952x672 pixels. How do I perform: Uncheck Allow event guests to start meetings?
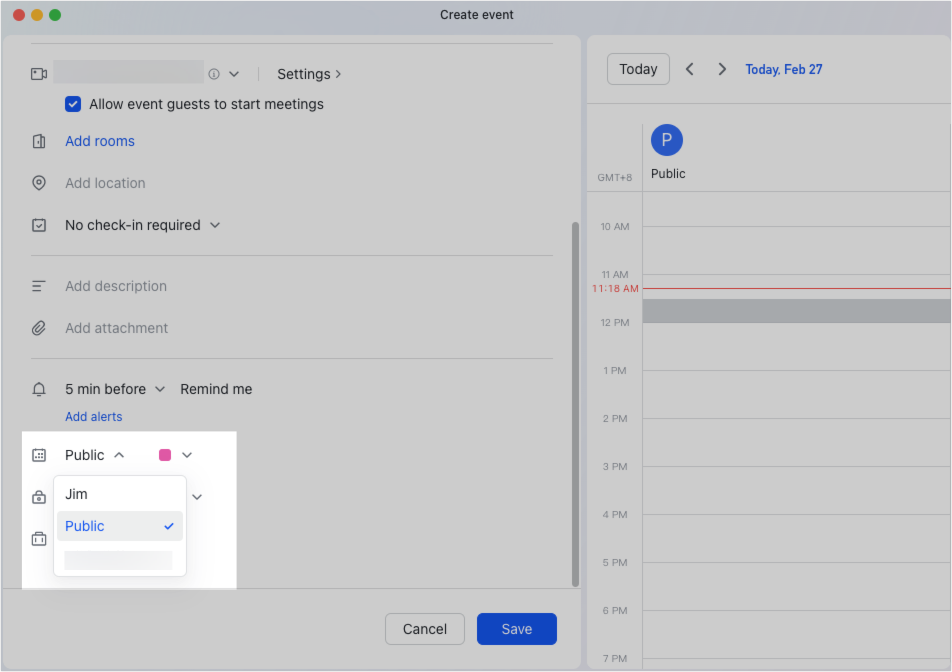pos(73,104)
